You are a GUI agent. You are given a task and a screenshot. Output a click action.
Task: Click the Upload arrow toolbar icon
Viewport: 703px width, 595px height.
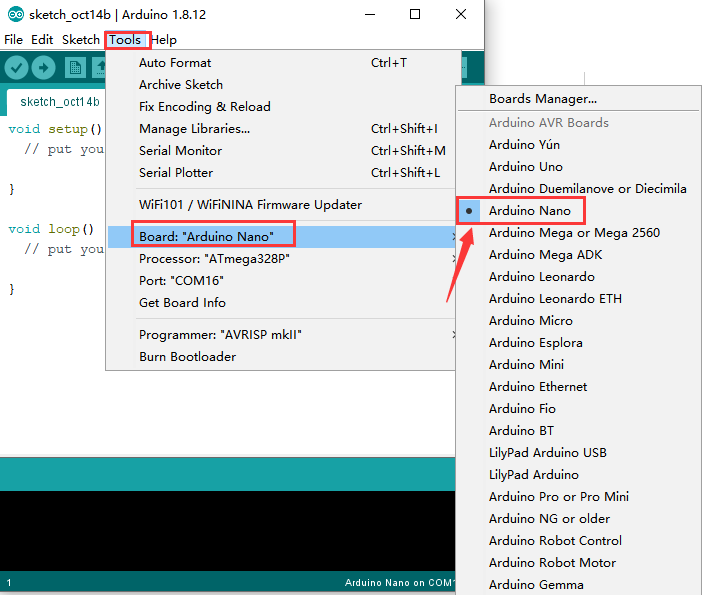(x=43, y=67)
